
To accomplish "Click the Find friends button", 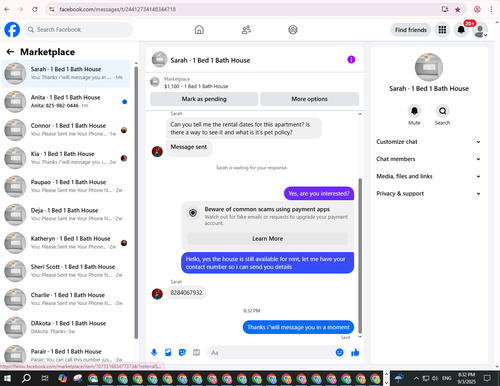I will [x=411, y=30].
